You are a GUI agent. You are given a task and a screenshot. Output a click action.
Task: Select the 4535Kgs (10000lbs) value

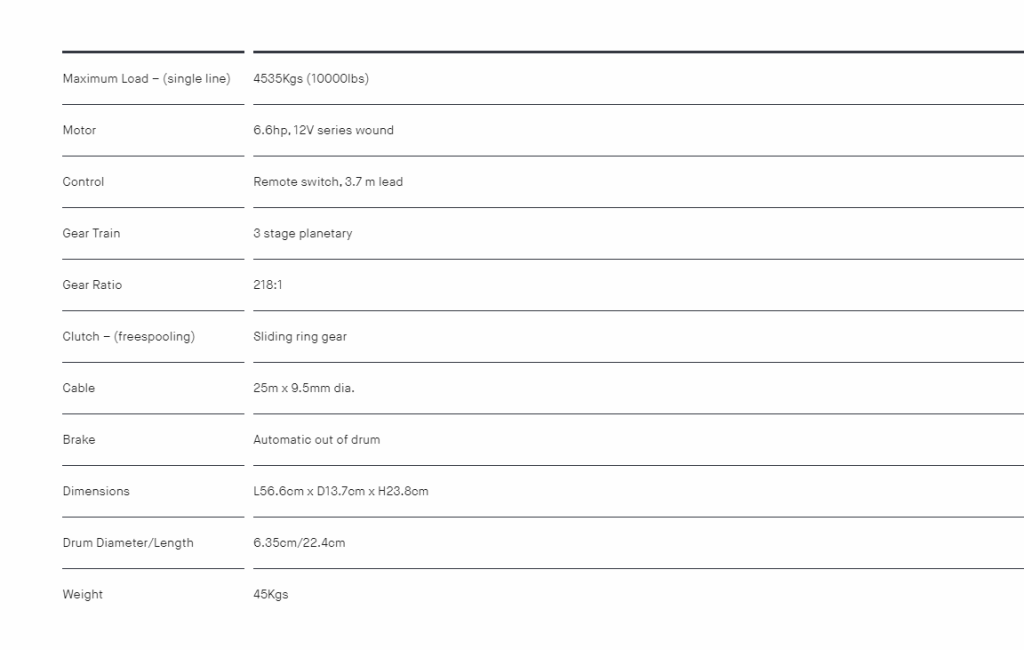coord(311,78)
